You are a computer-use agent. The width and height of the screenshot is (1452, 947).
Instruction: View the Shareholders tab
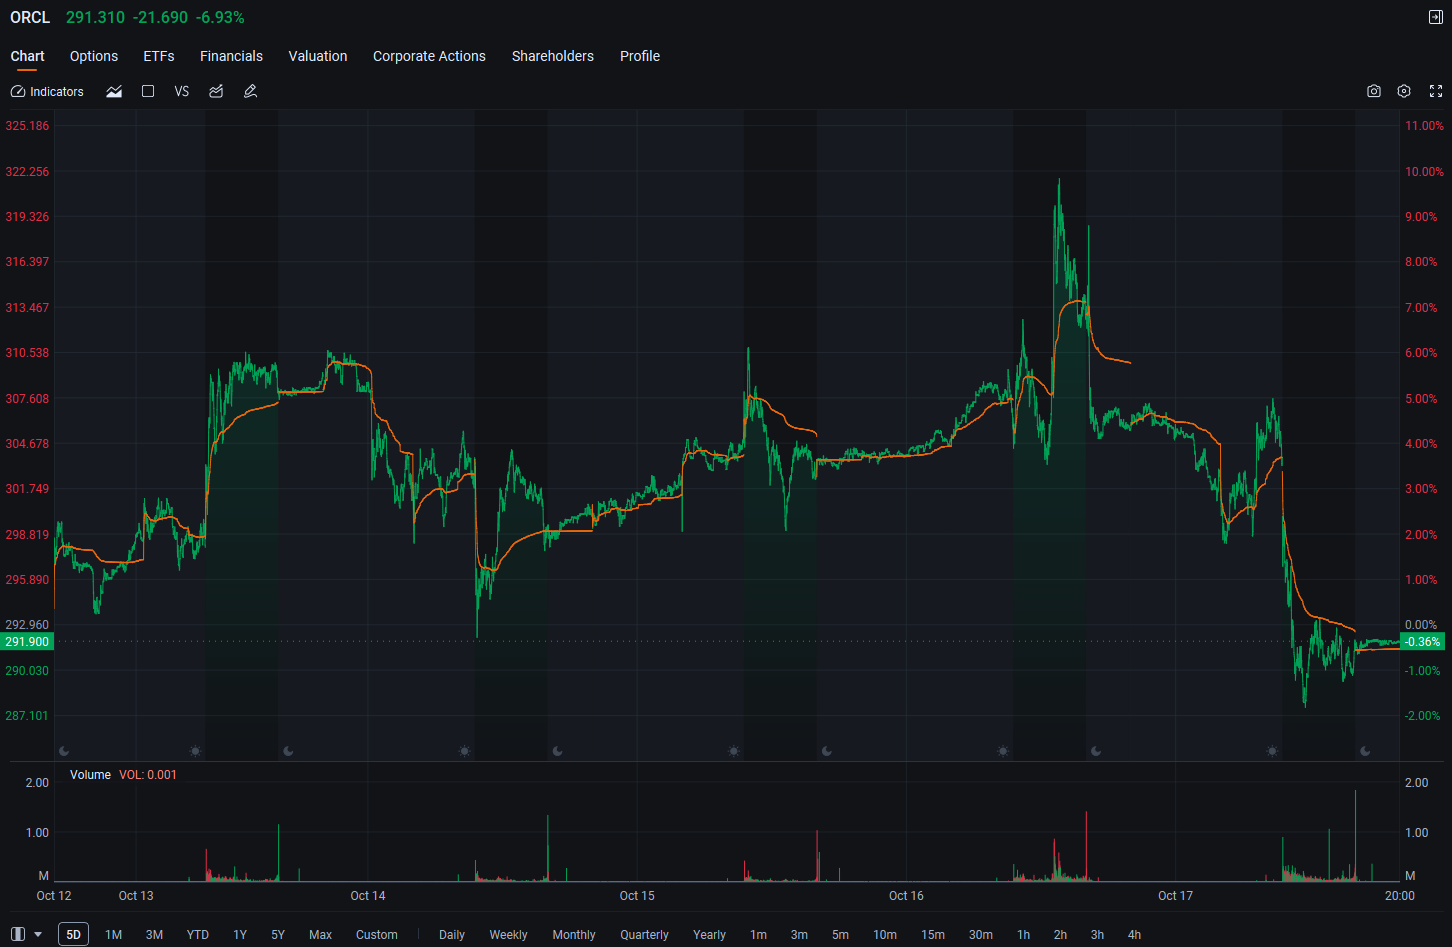[553, 56]
